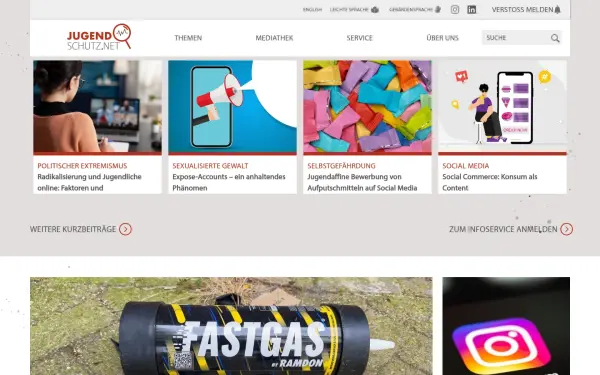Open social commerce phone illustration thumbnail

pyautogui.click(x=502, y=106)
